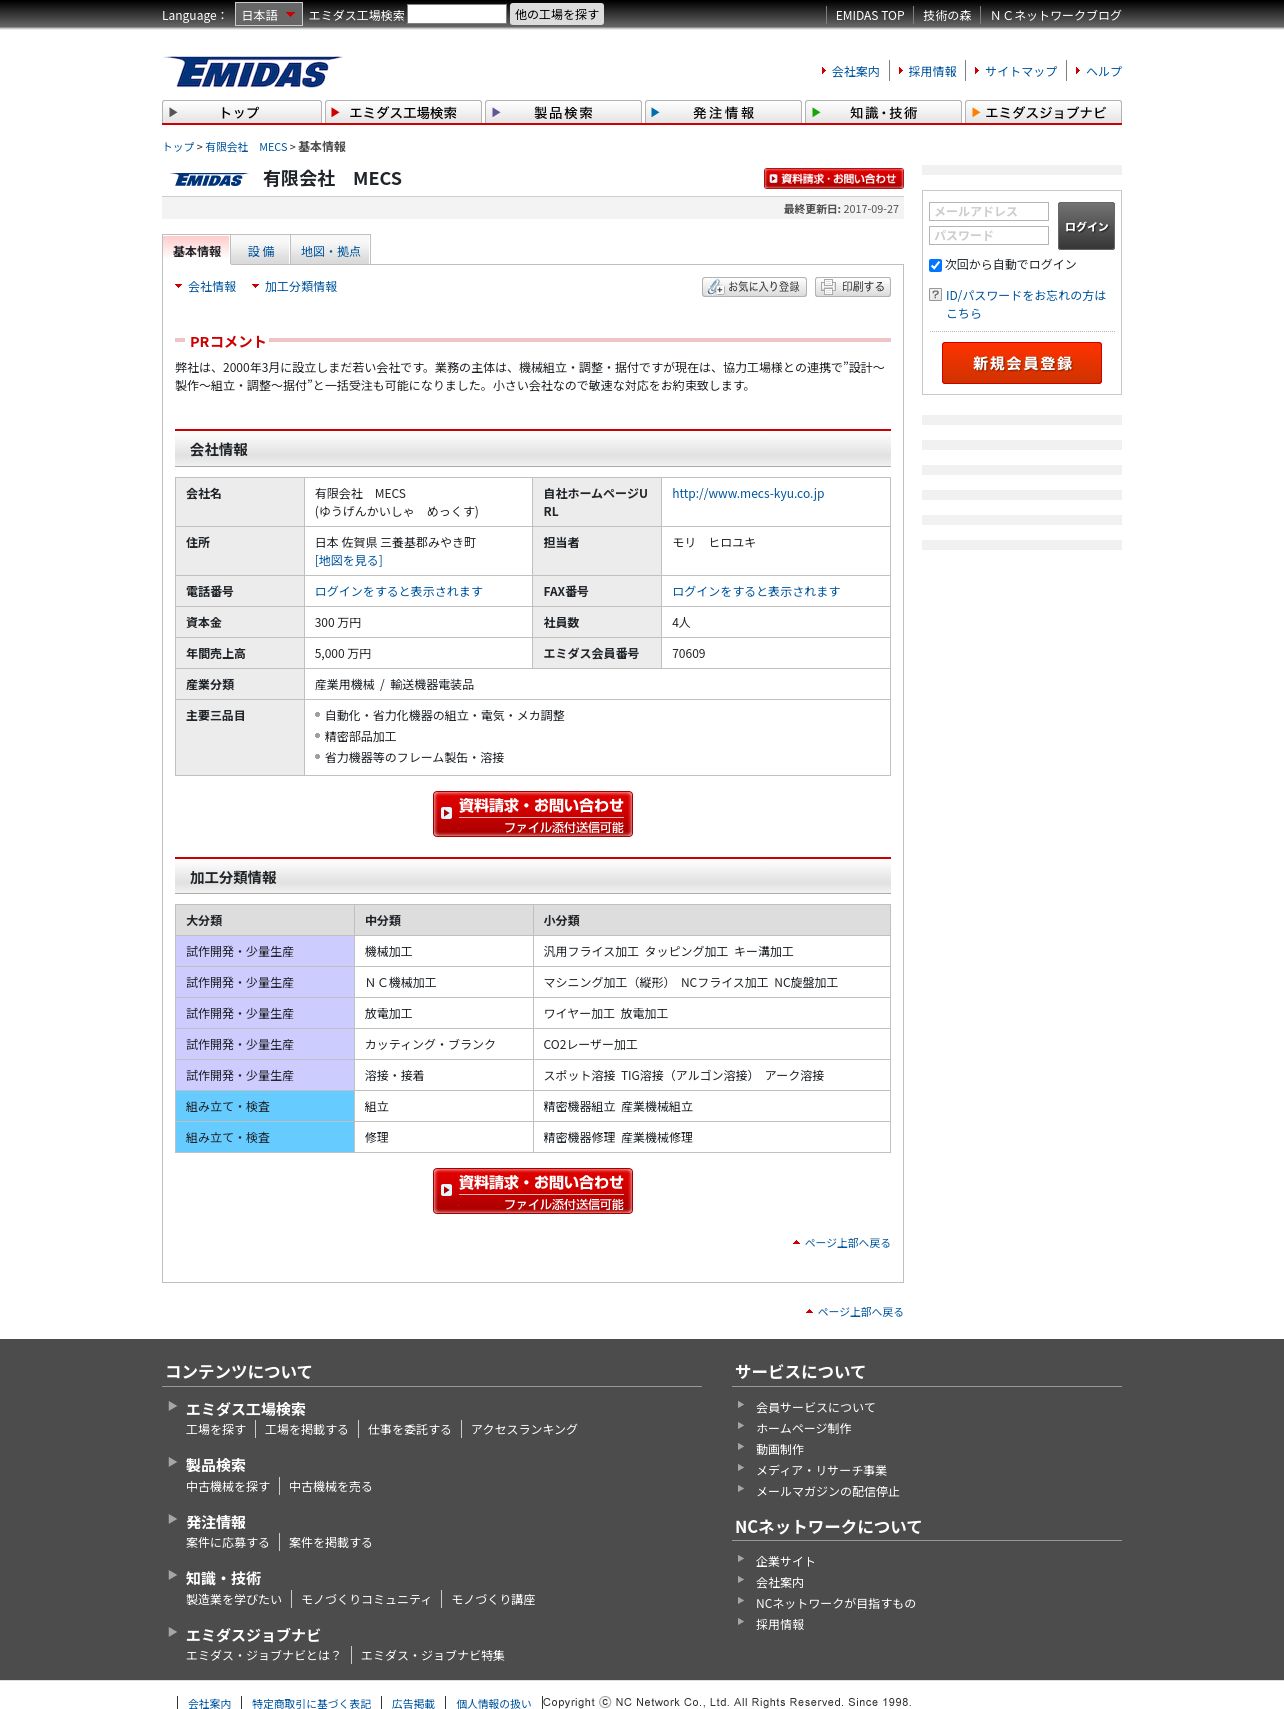Open footer 動画制作 link

[780, 1450]
